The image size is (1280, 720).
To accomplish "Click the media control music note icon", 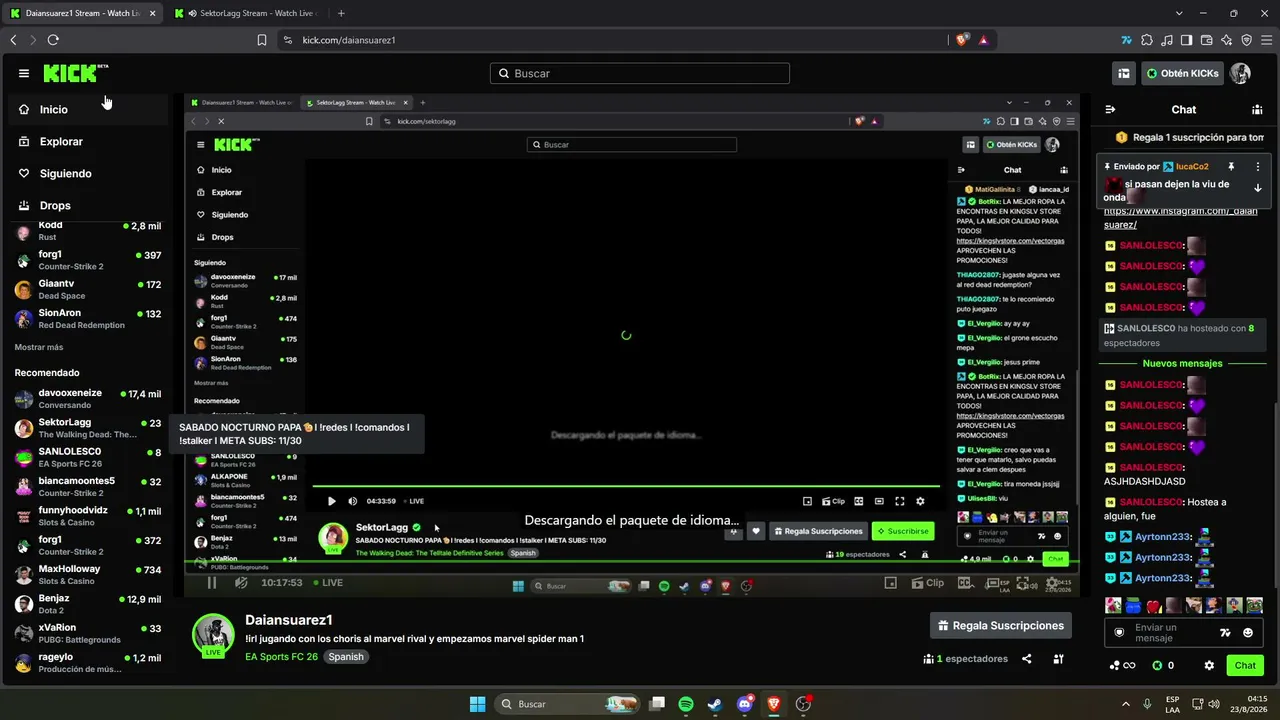I will click(1167, 40).
